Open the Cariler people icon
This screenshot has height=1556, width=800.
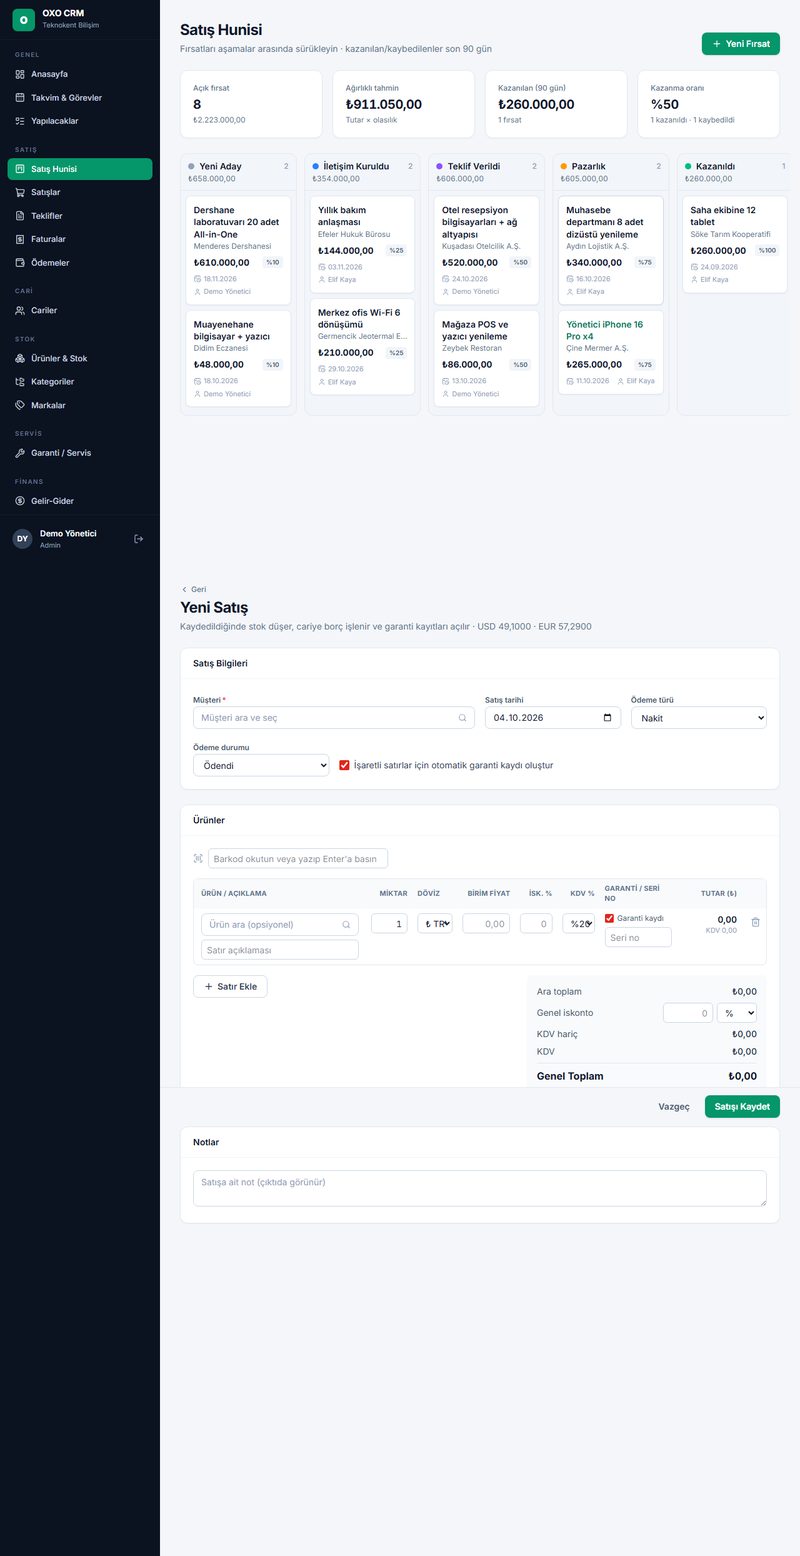20,310
